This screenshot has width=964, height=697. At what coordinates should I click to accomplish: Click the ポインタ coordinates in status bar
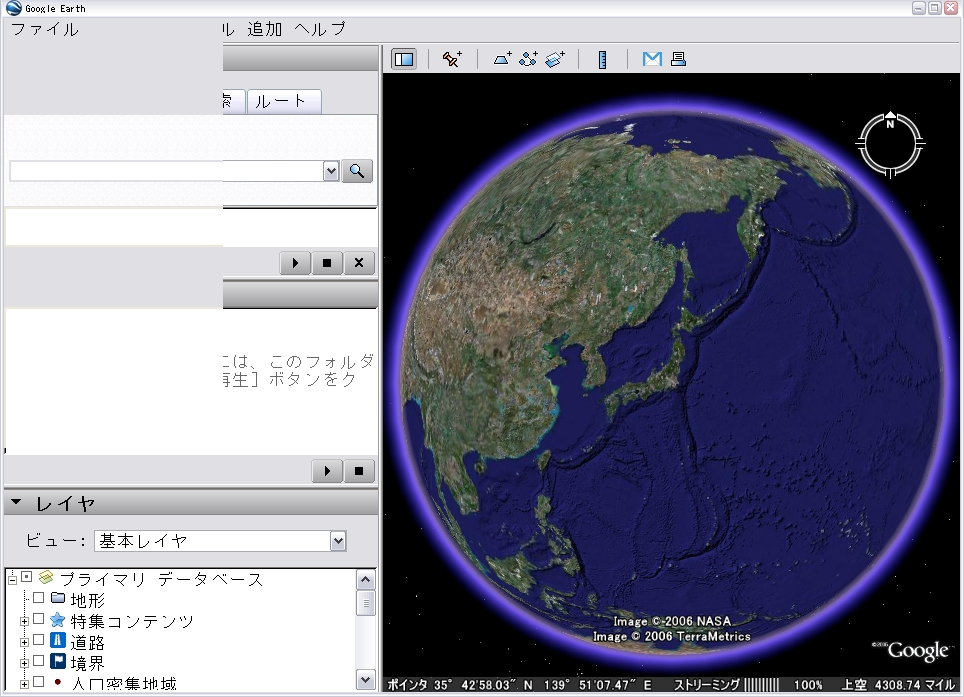pyautogui.click(x=520, y=685)
